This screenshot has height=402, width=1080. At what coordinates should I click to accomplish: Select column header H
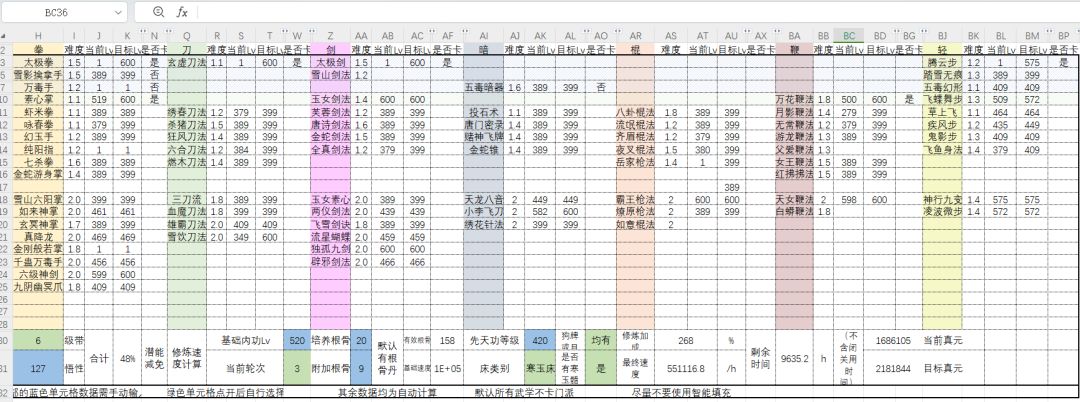point(38,36)
